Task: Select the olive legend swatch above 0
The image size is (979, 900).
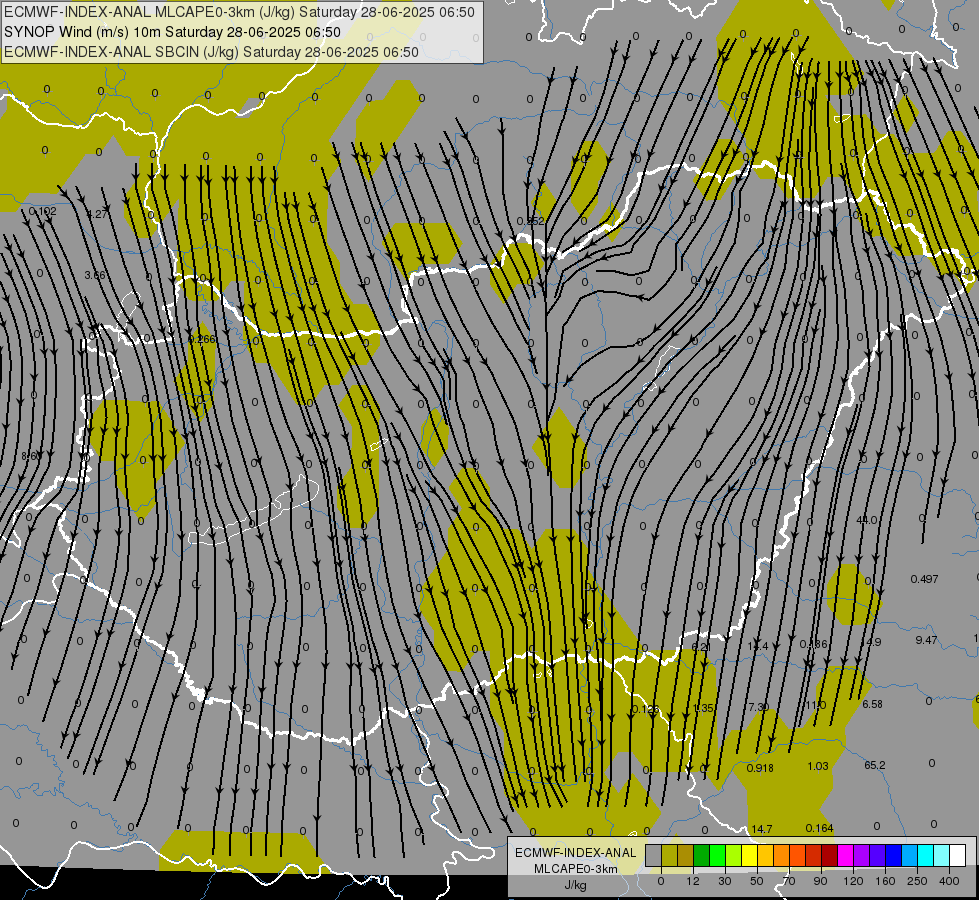Action: (x=669, y=855)
